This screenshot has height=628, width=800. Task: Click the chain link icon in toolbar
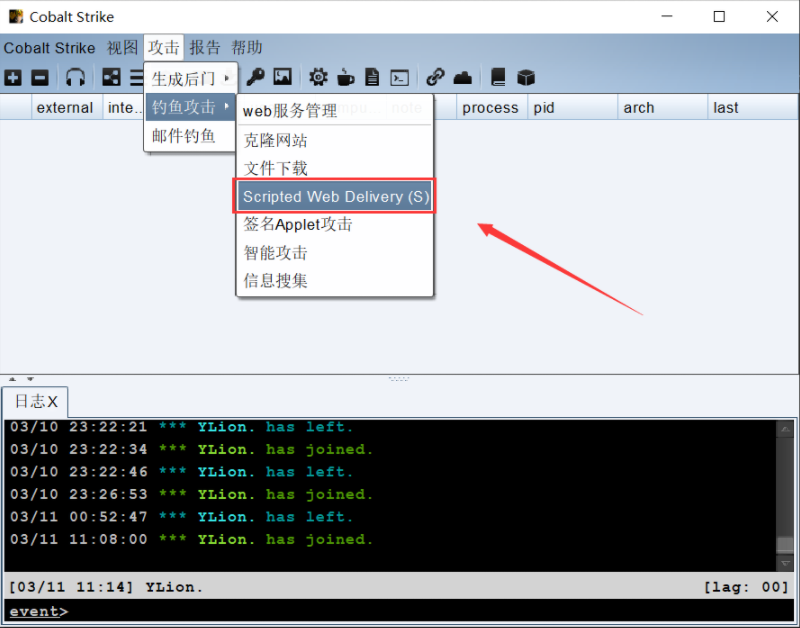pos(435,78)
